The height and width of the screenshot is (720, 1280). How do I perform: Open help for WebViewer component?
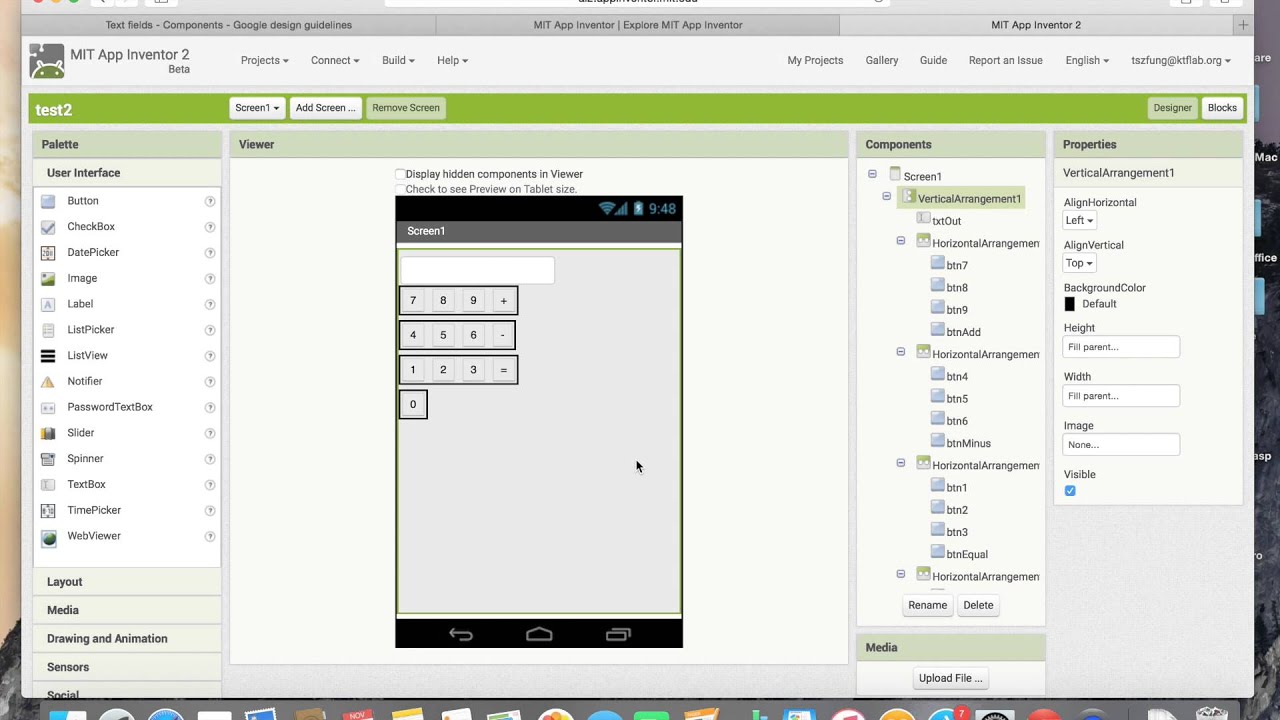(x=210, y=536)
